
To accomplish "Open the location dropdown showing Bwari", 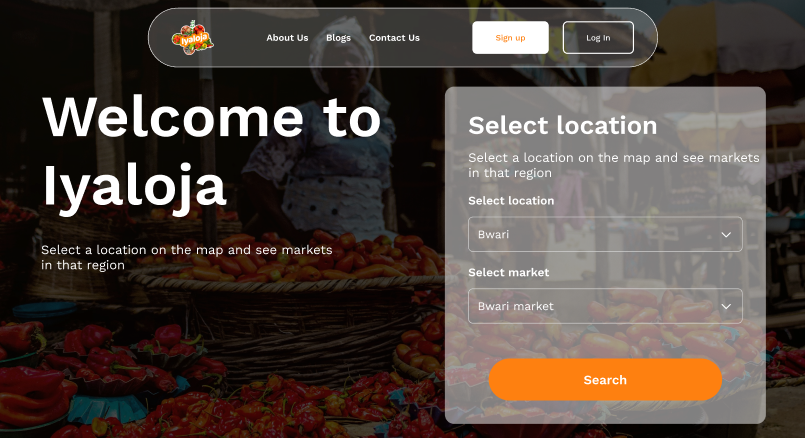I will point(605,234).
